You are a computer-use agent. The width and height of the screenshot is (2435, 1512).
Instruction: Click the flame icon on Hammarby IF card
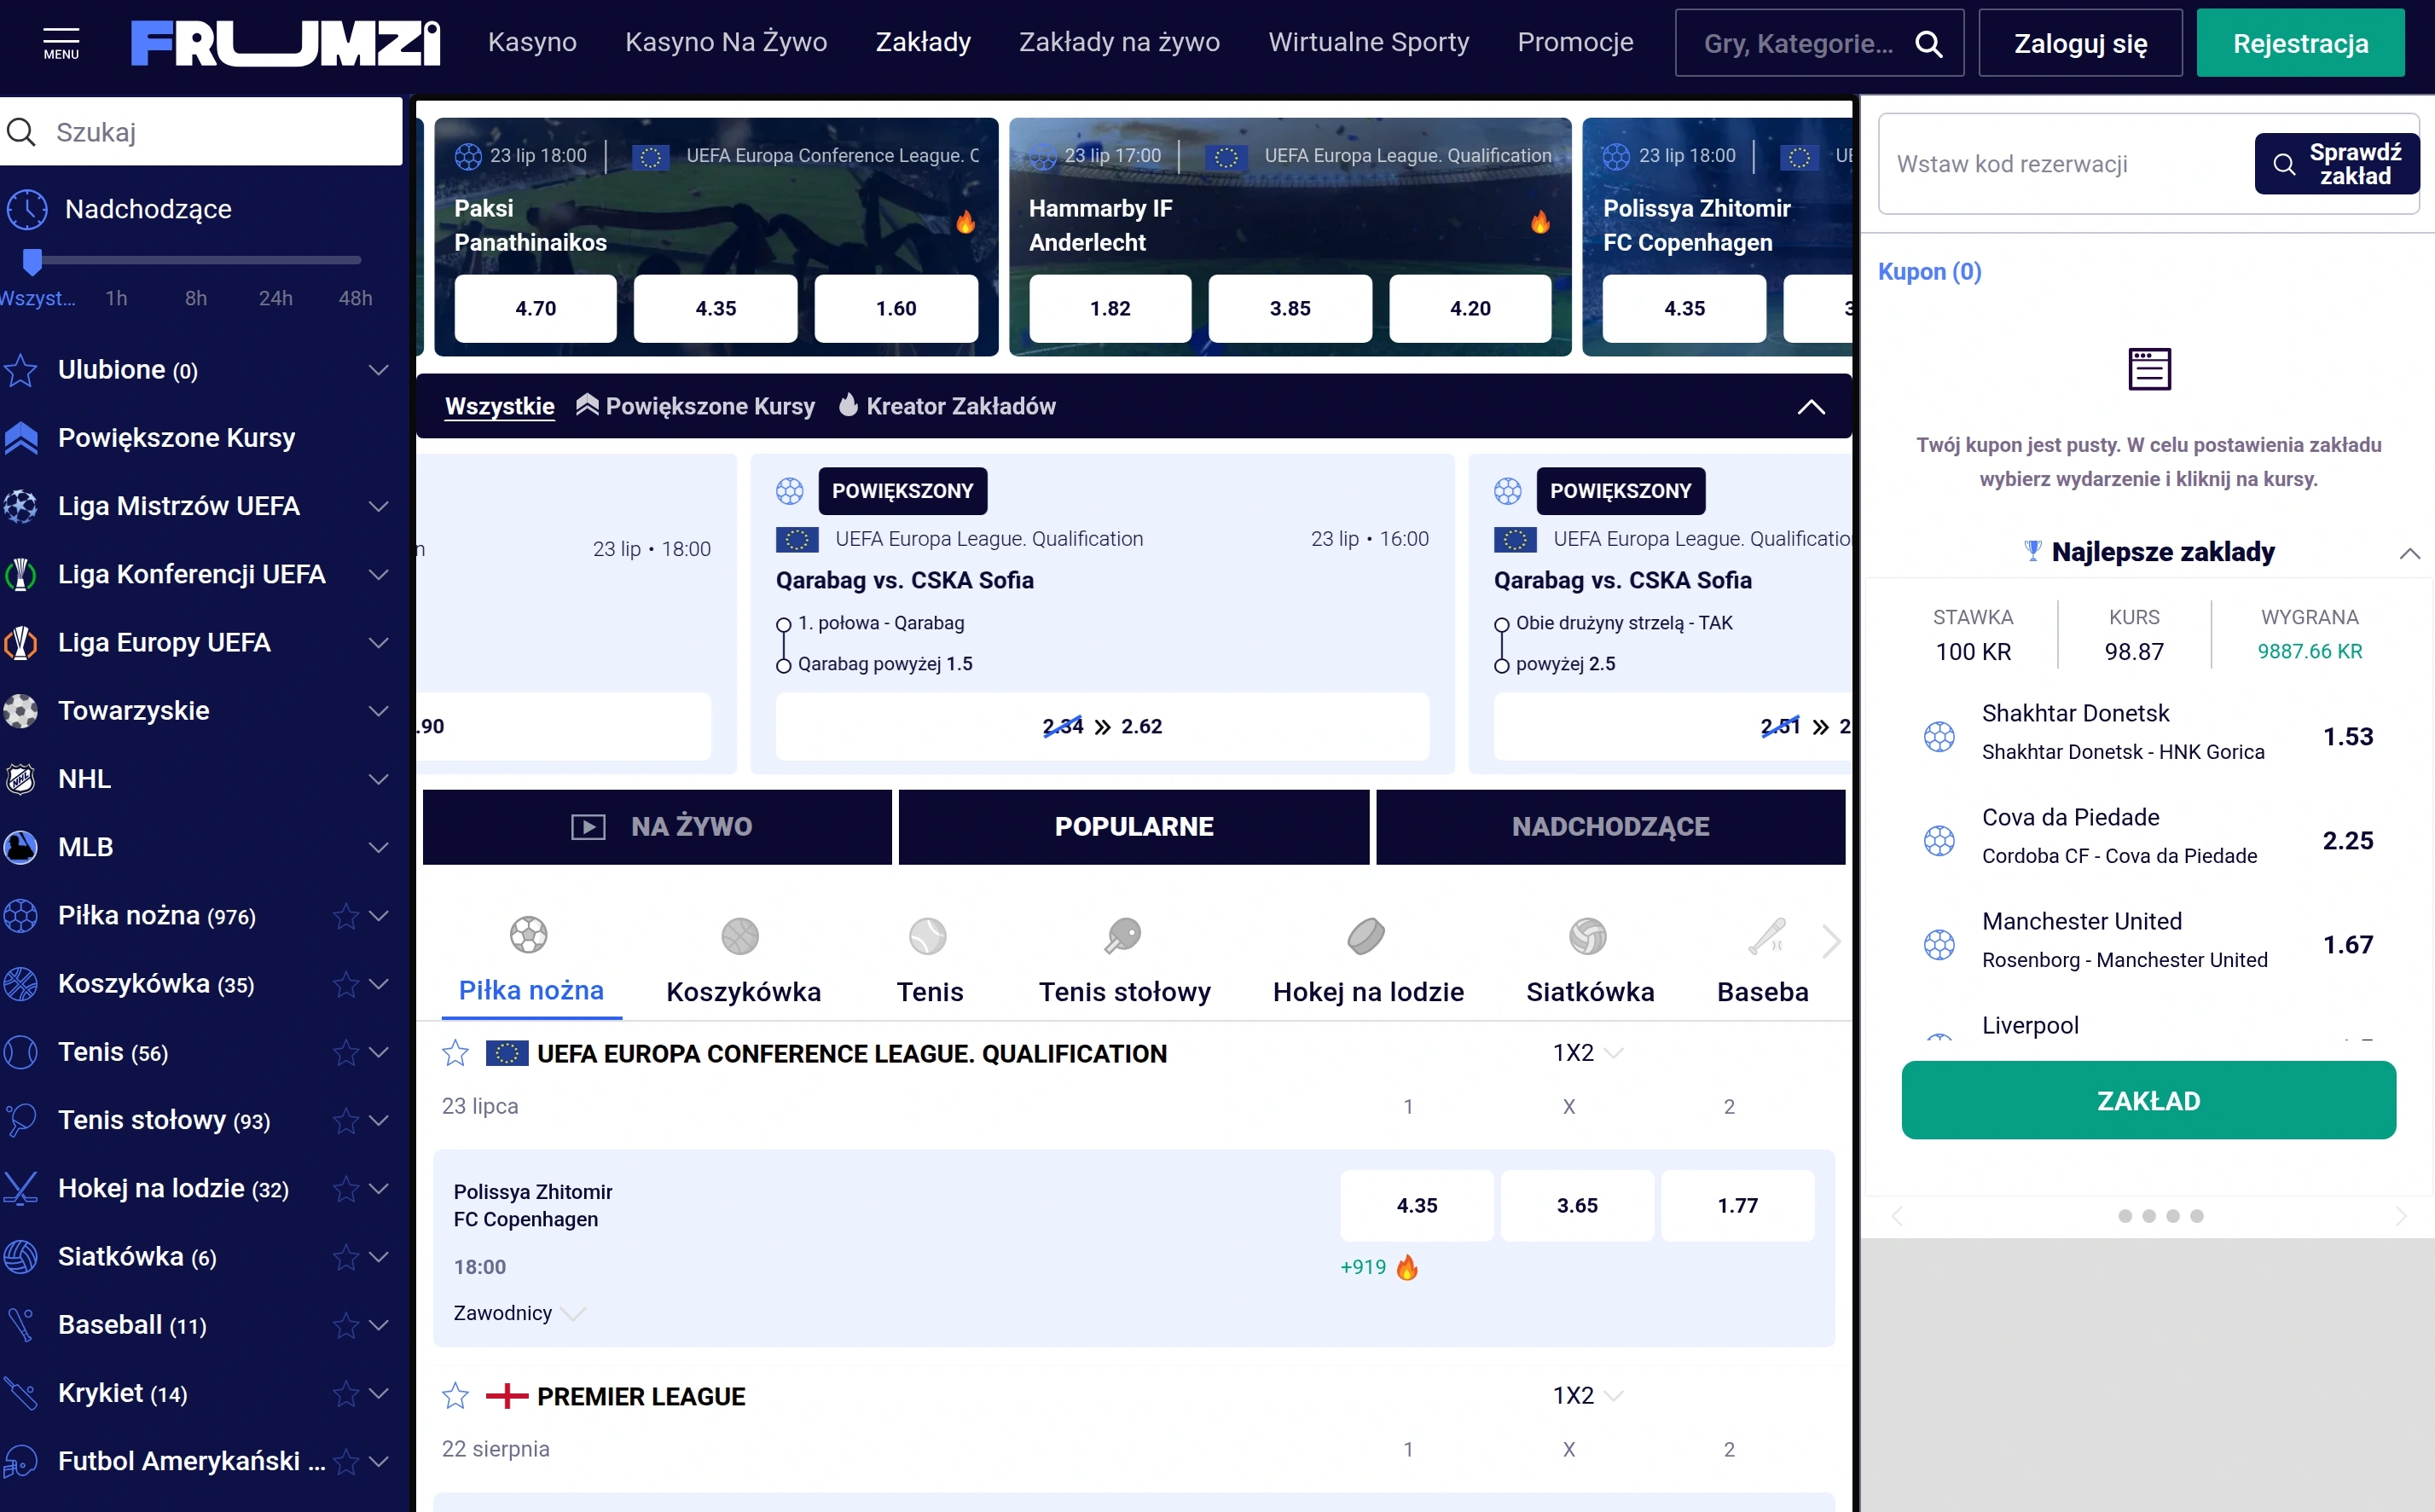pyautogui.click(x=1540, y=222)
